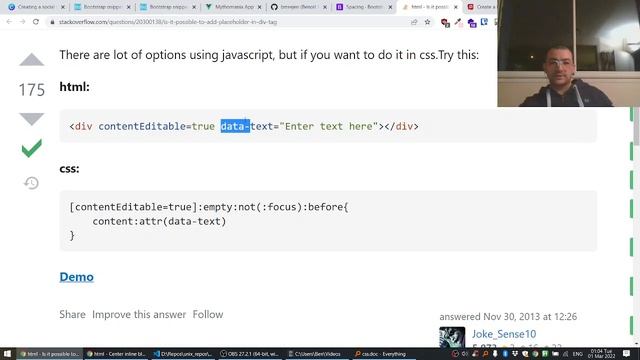Click the Follow link under the answer

(208, 314)
